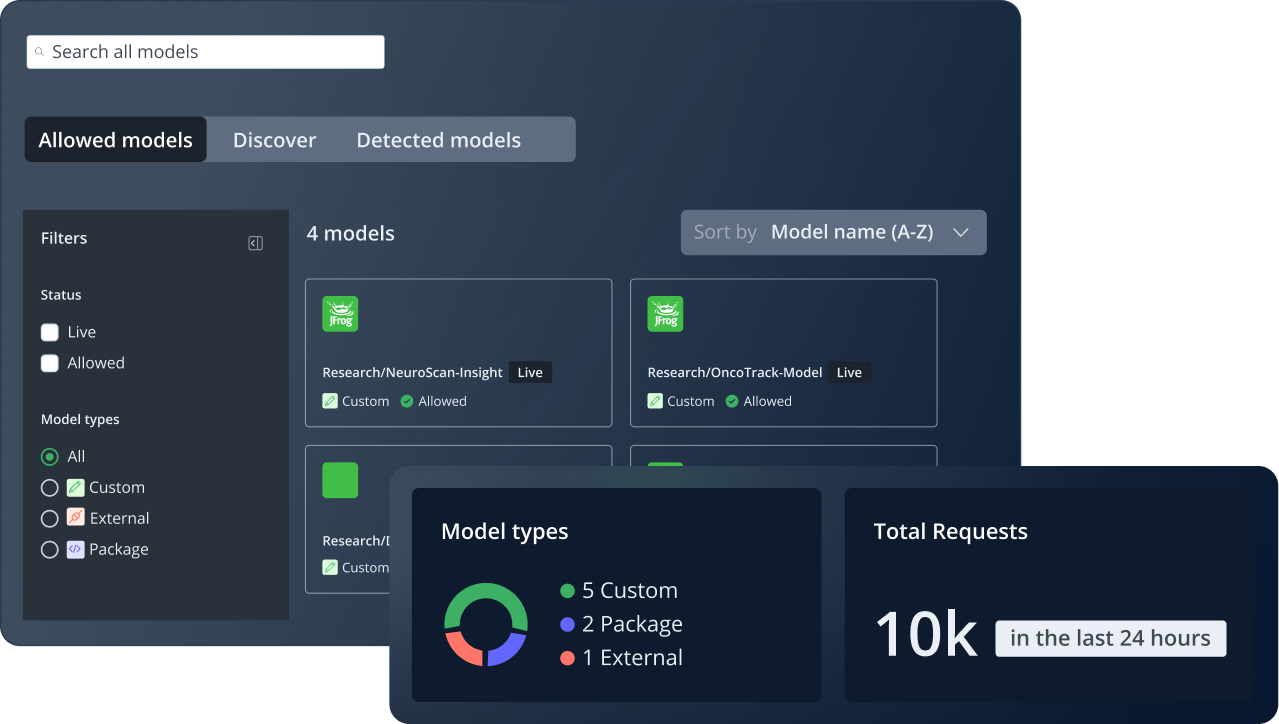Click 'Custom' label on NeuroScan-Insight card
The height and width of the screenshot is (724, 1279).
(366, 401)
